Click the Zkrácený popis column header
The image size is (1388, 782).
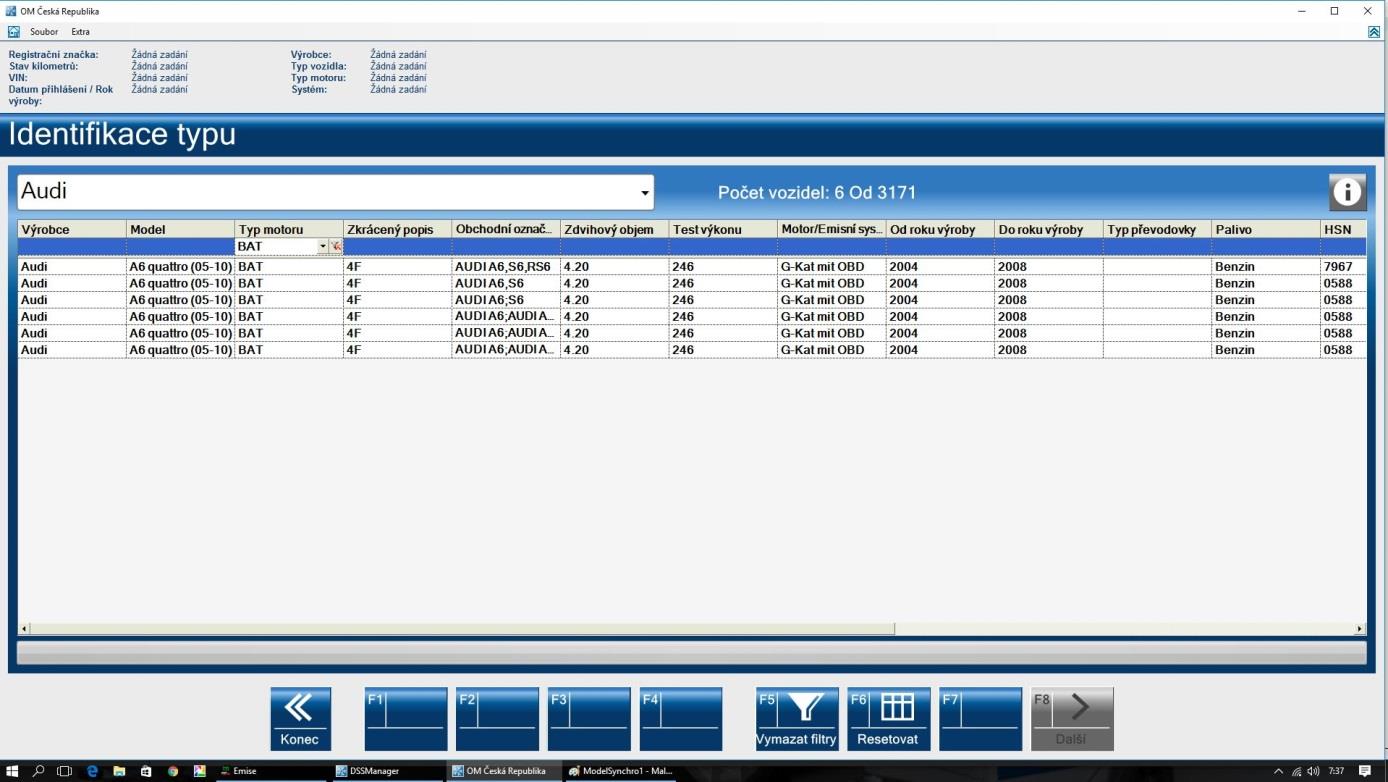tap(397, 229)
